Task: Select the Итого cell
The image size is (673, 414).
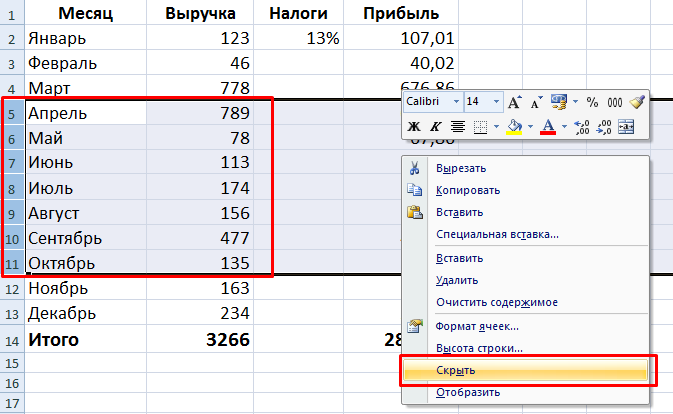Action: tap(85, 340)
